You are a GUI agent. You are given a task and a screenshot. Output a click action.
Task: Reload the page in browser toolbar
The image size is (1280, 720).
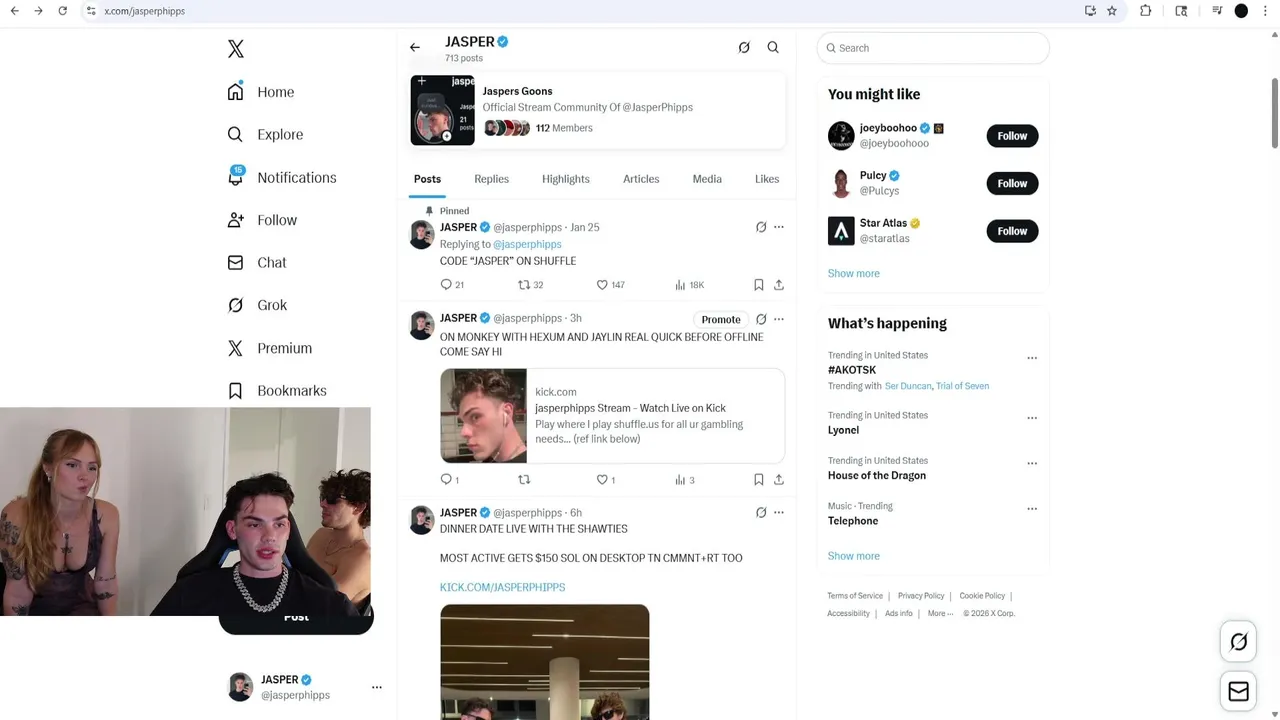62,11
